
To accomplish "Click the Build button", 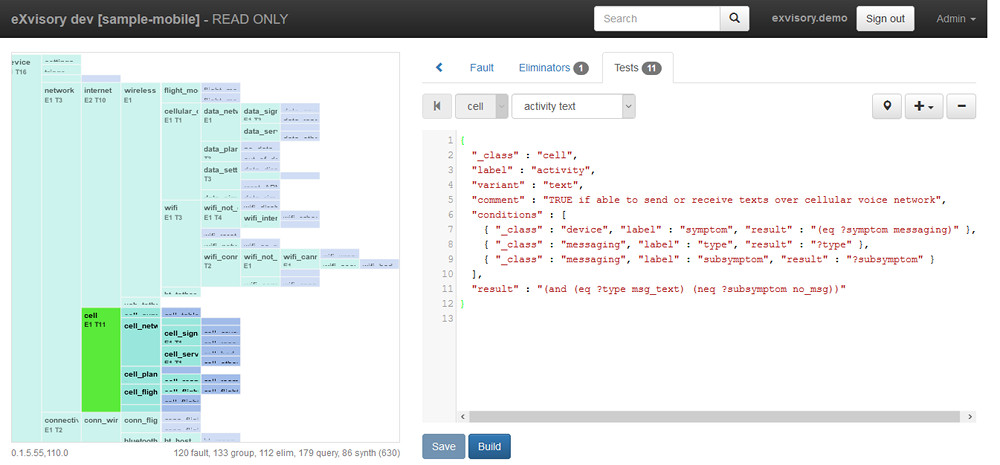I will (x=489, y=447).
